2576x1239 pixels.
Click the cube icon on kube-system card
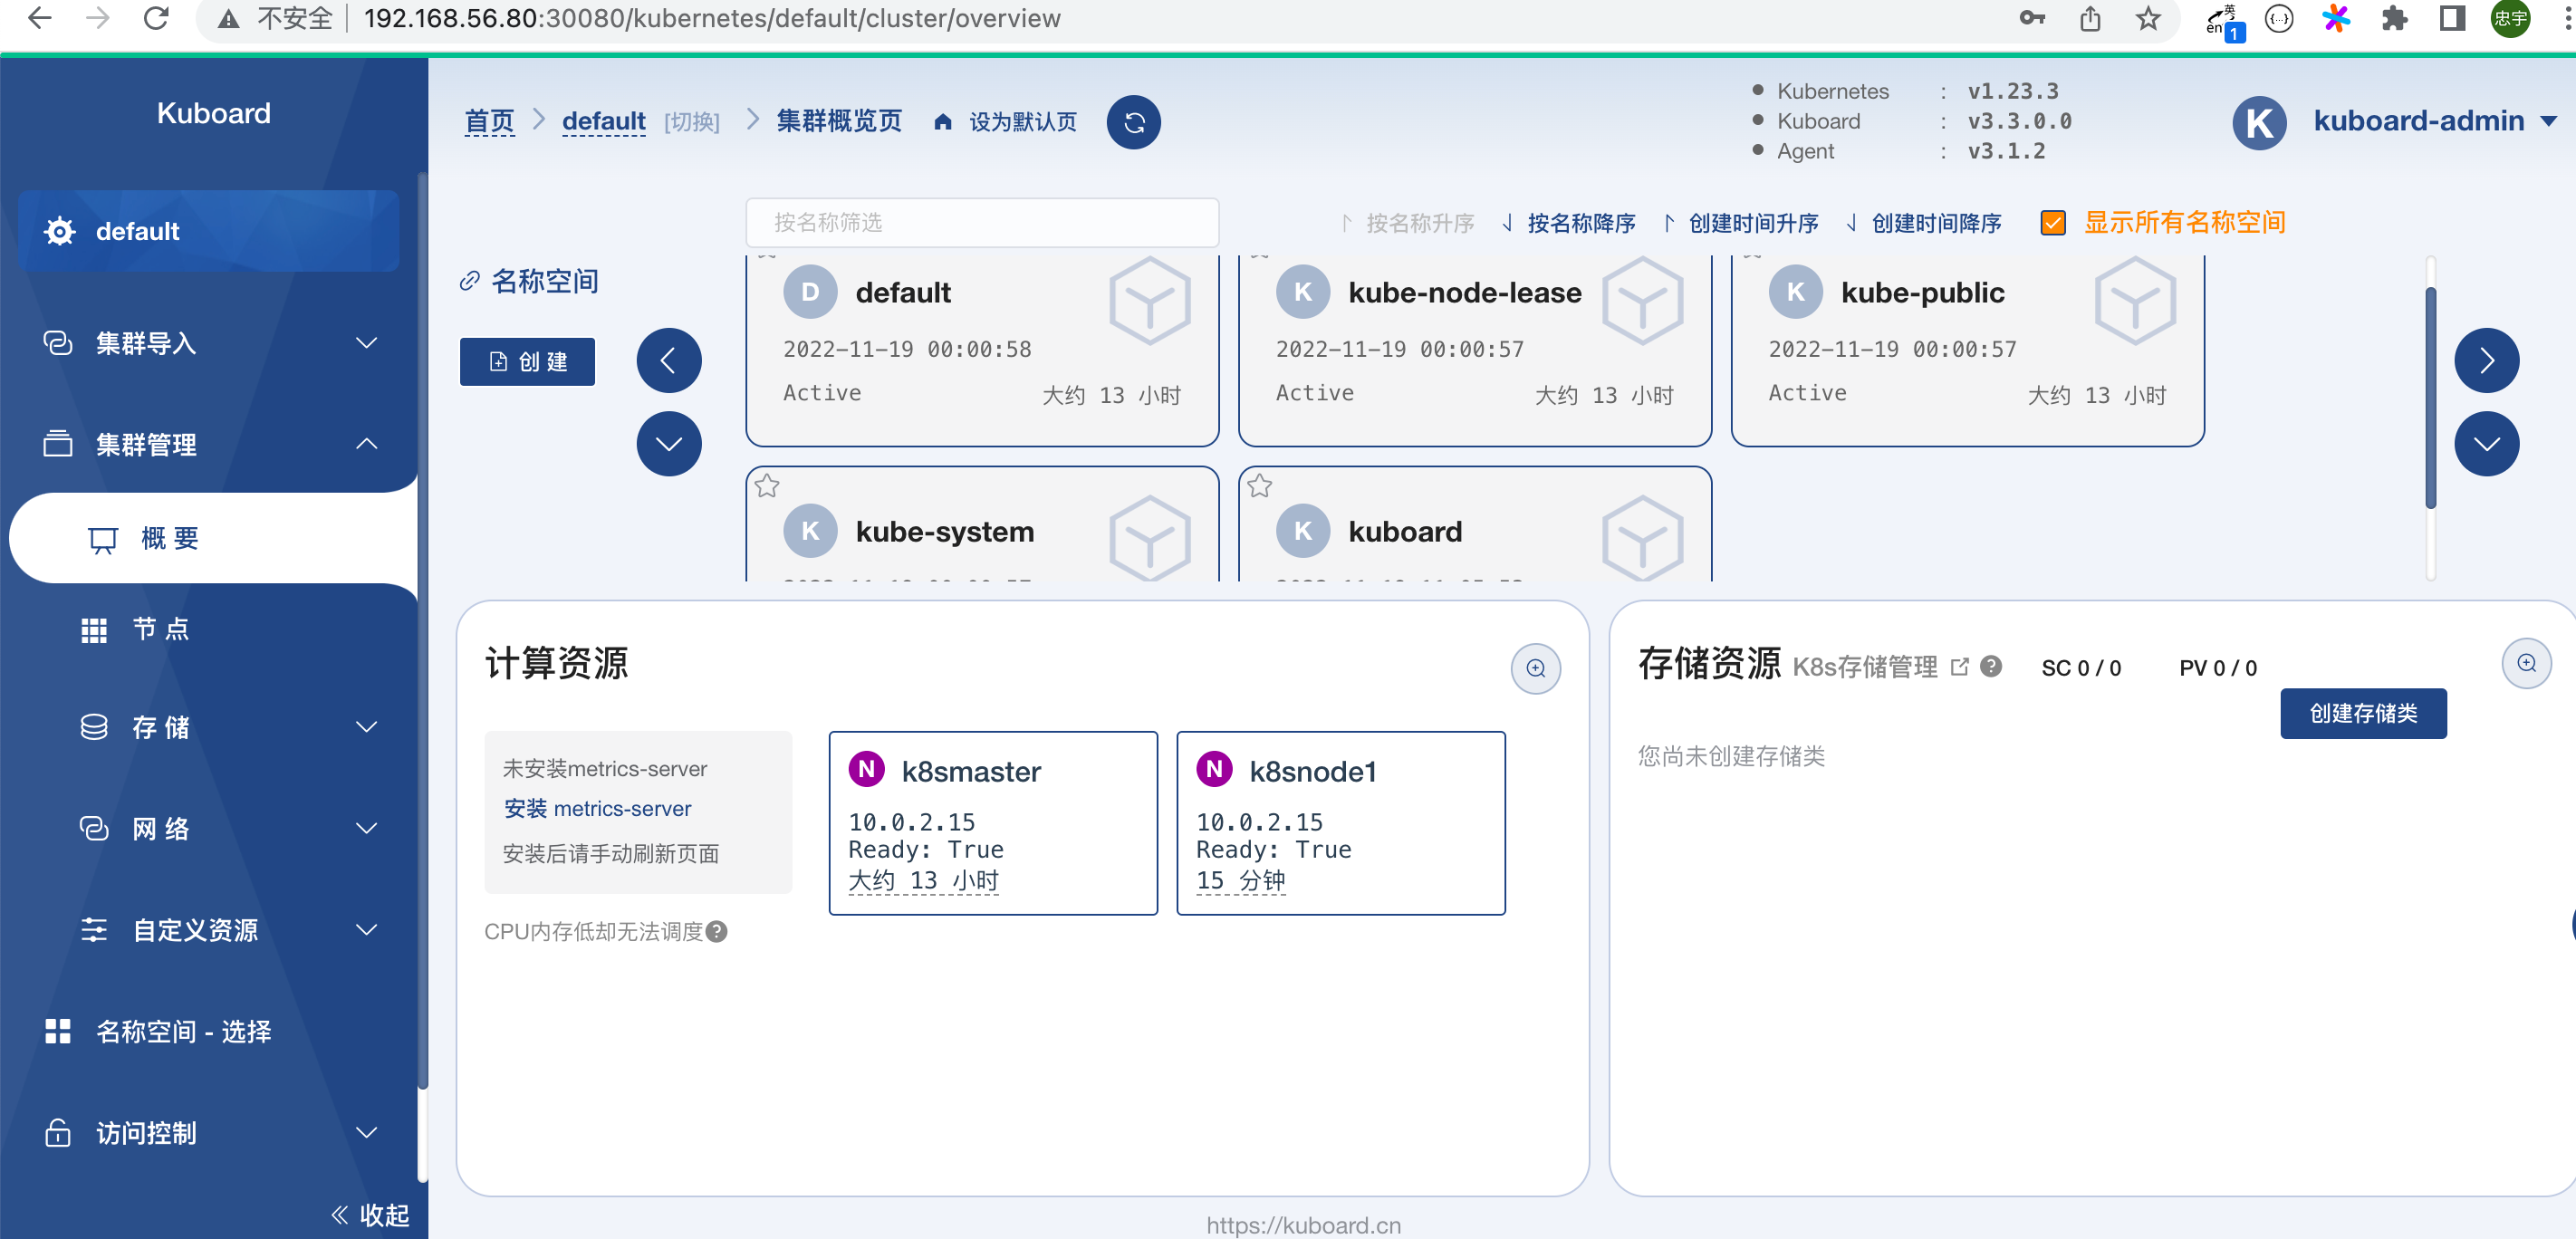(1150, 537)
